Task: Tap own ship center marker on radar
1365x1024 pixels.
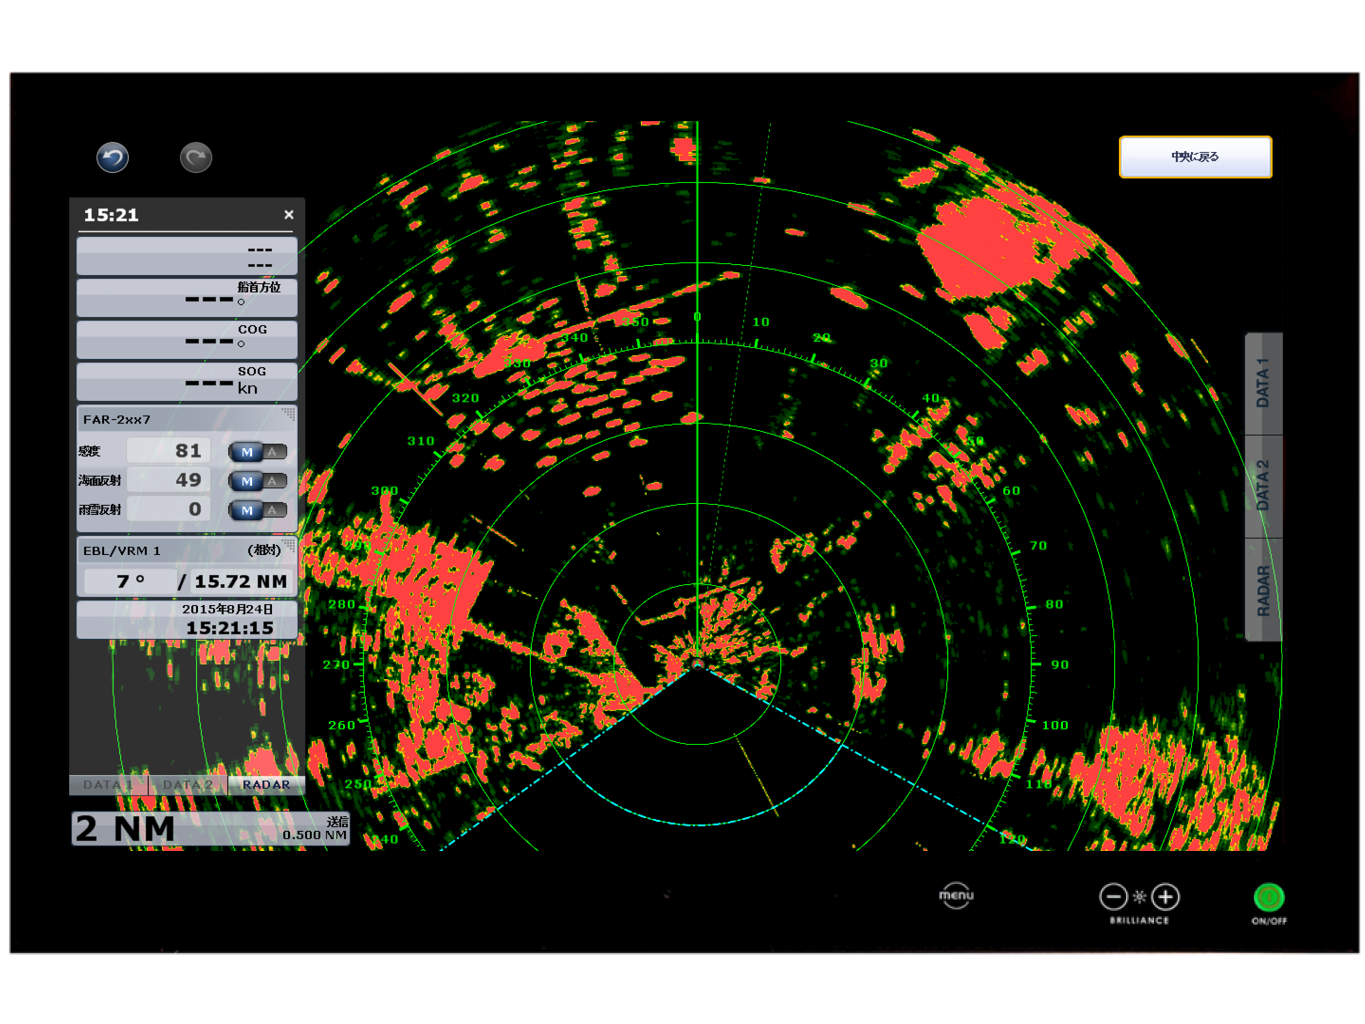Action: (697, 664)
